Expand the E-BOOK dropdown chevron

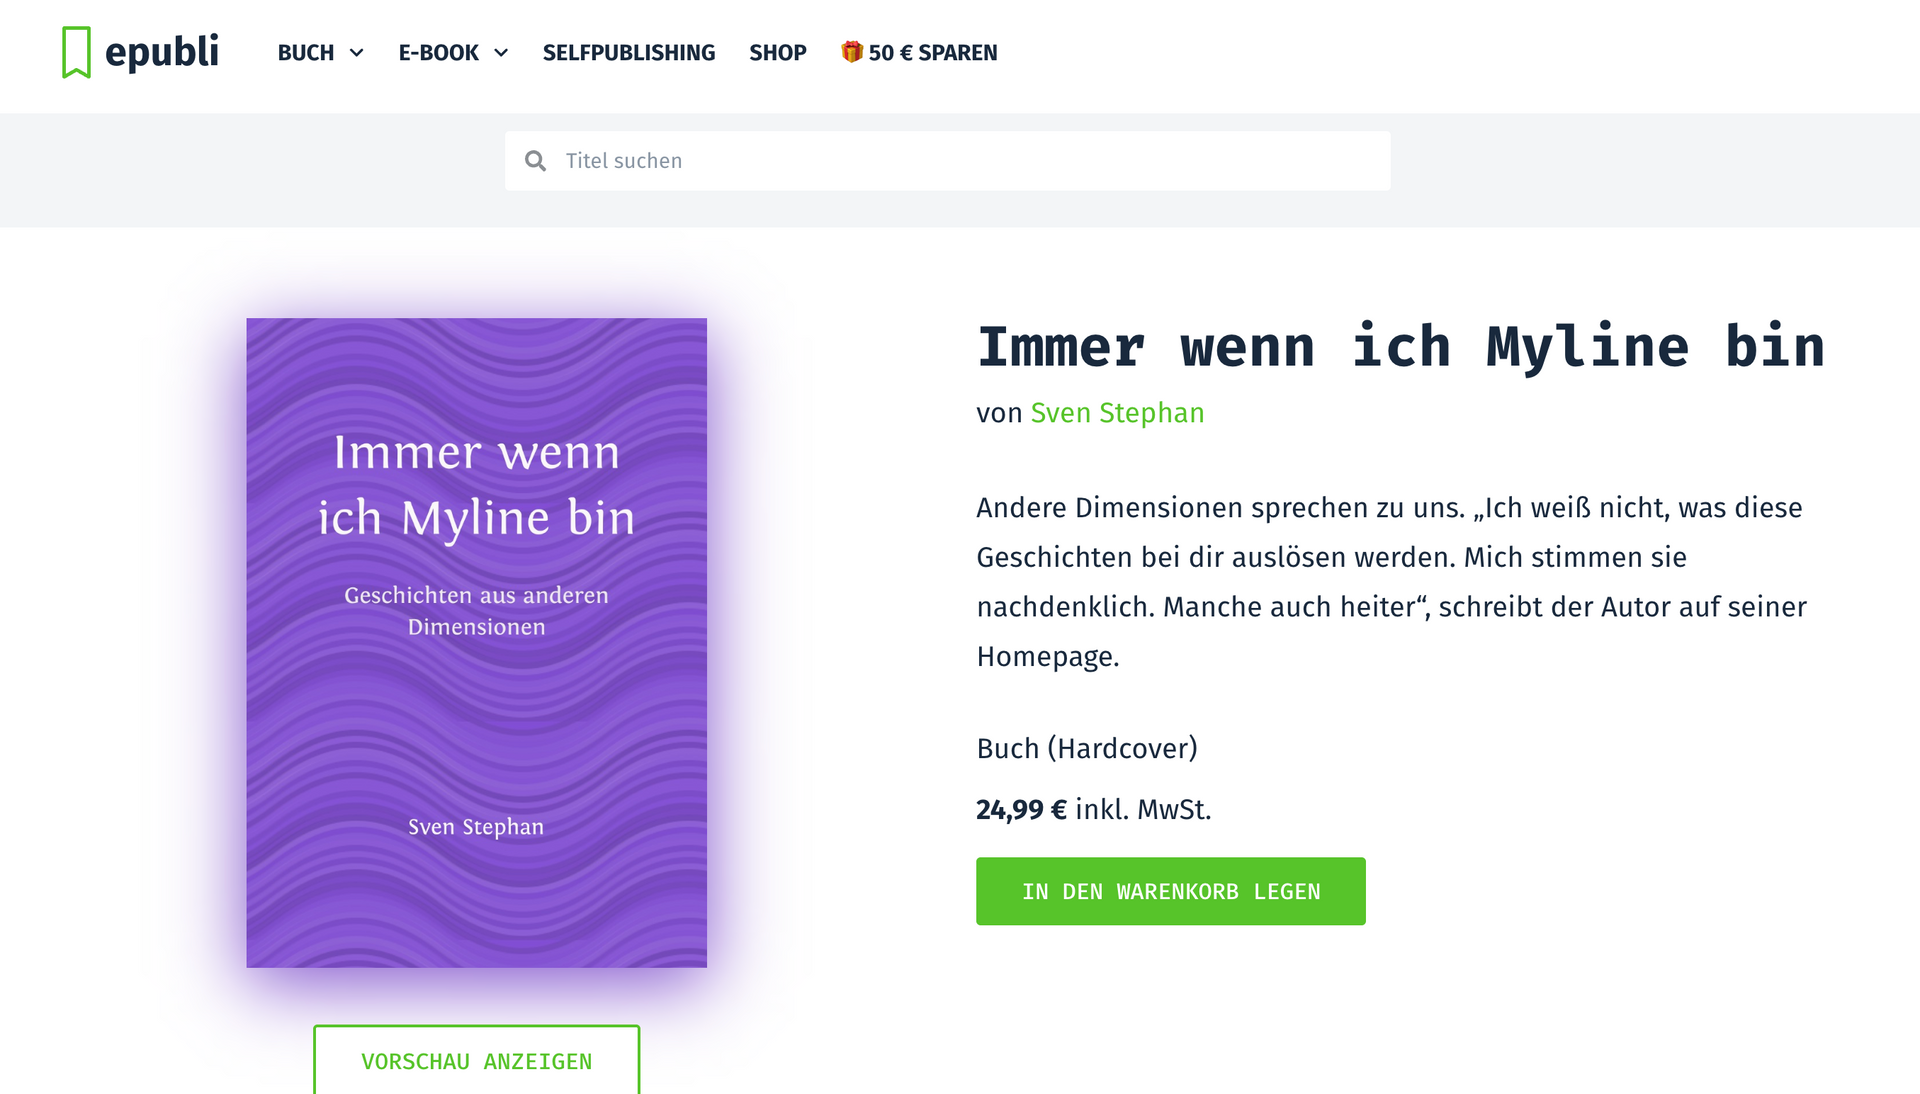pyautogui.click(x=501, y=53)
